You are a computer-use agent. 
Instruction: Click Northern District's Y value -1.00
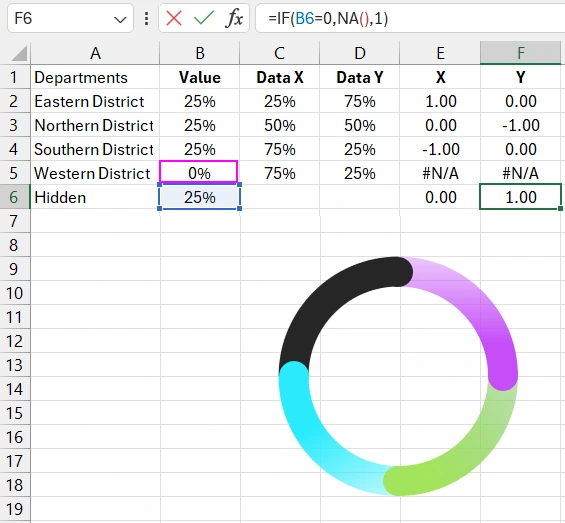(520, 125)
